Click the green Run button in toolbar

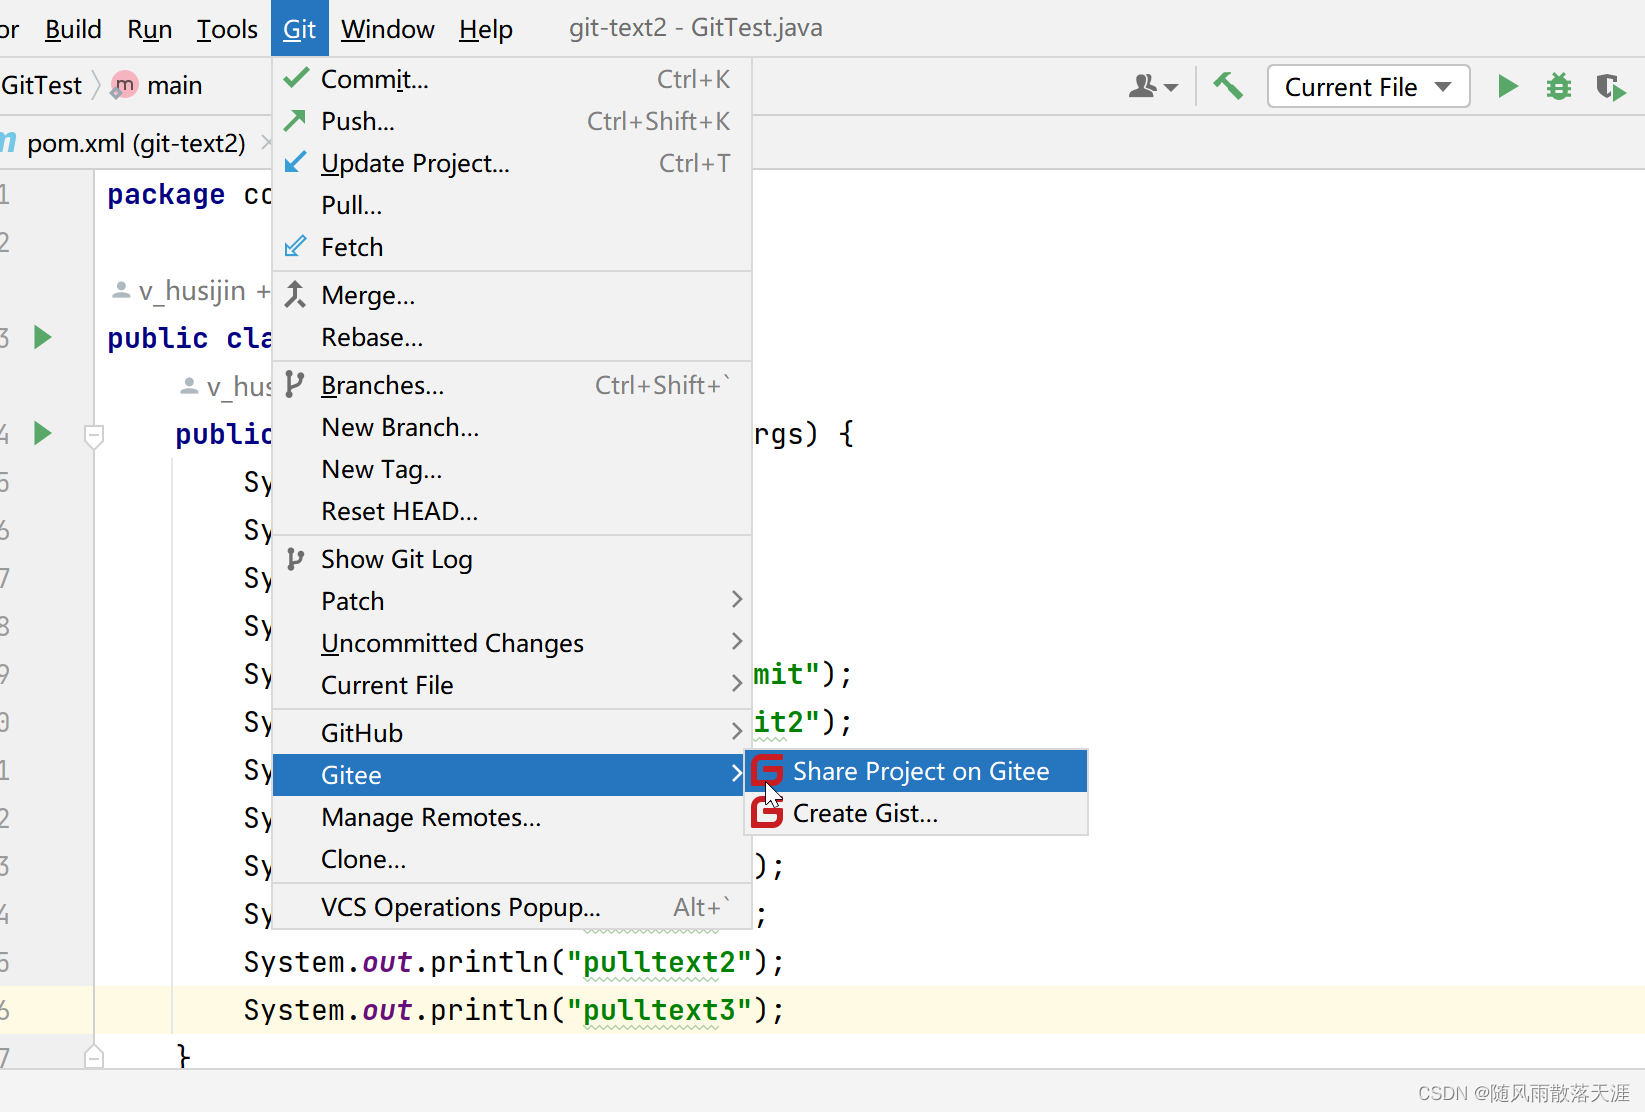1508,86
